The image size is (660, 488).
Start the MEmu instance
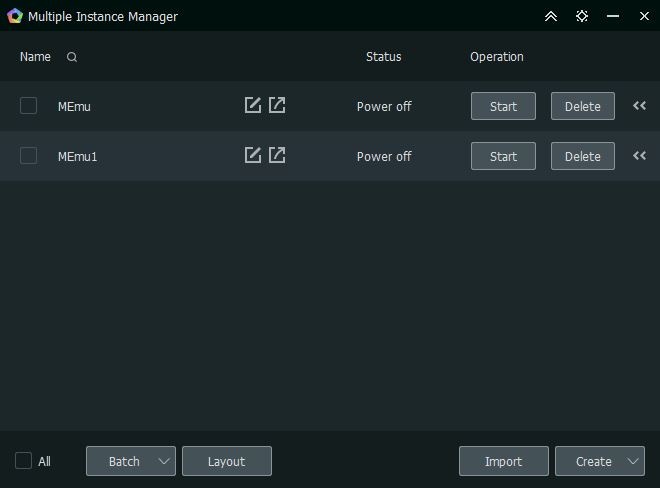point(503,106)
